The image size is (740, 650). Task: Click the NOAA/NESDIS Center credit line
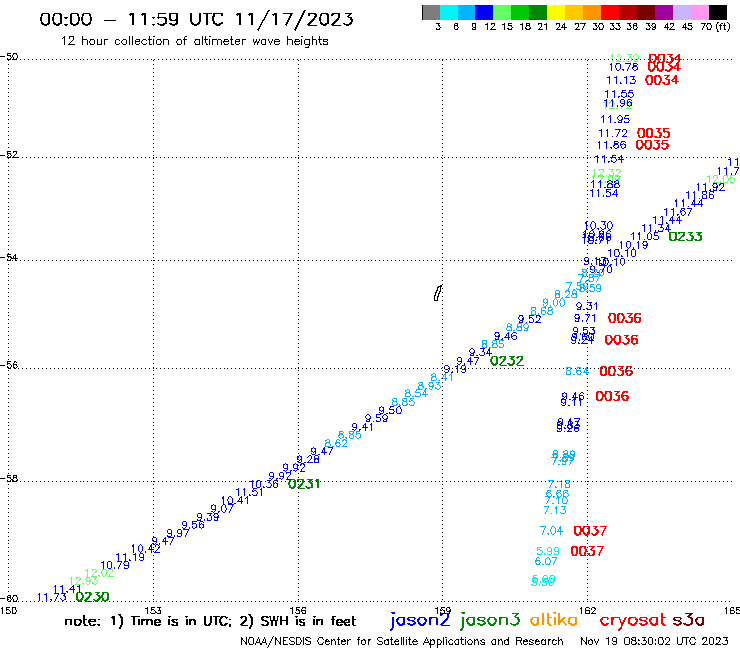click(x=401, y=641)
